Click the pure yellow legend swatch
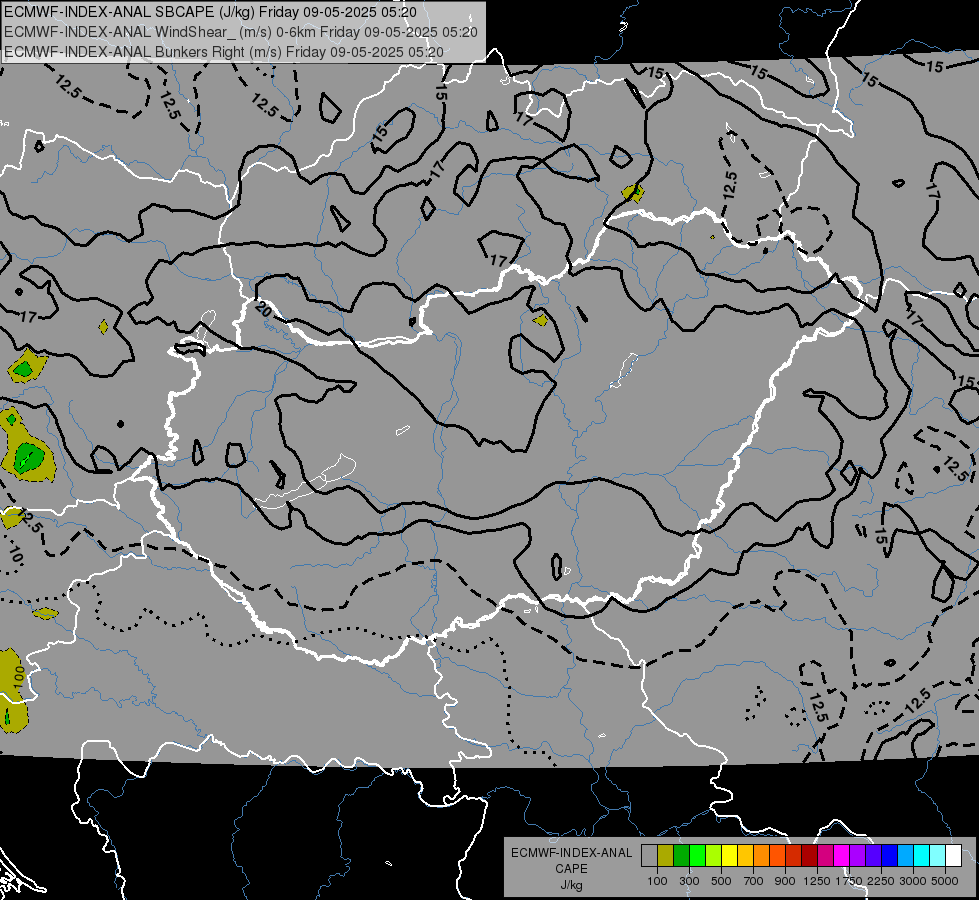Viewport: 979px width, 900px height. tap(729, 855)
